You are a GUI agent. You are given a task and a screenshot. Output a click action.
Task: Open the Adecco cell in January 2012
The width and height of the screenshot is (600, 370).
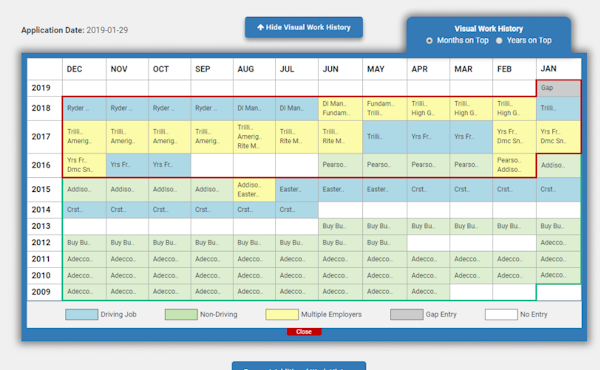tap(559, 243)
